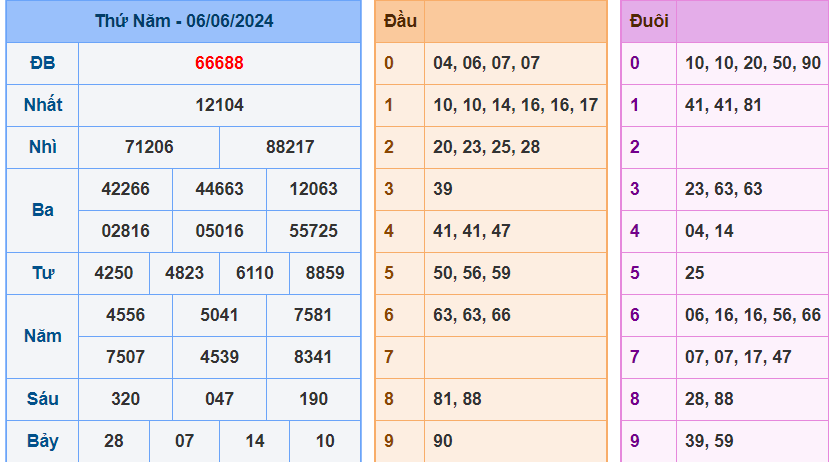This screenshot has height=462, width=829.
Task: Click the Ba row label
Action: (42, 210)
